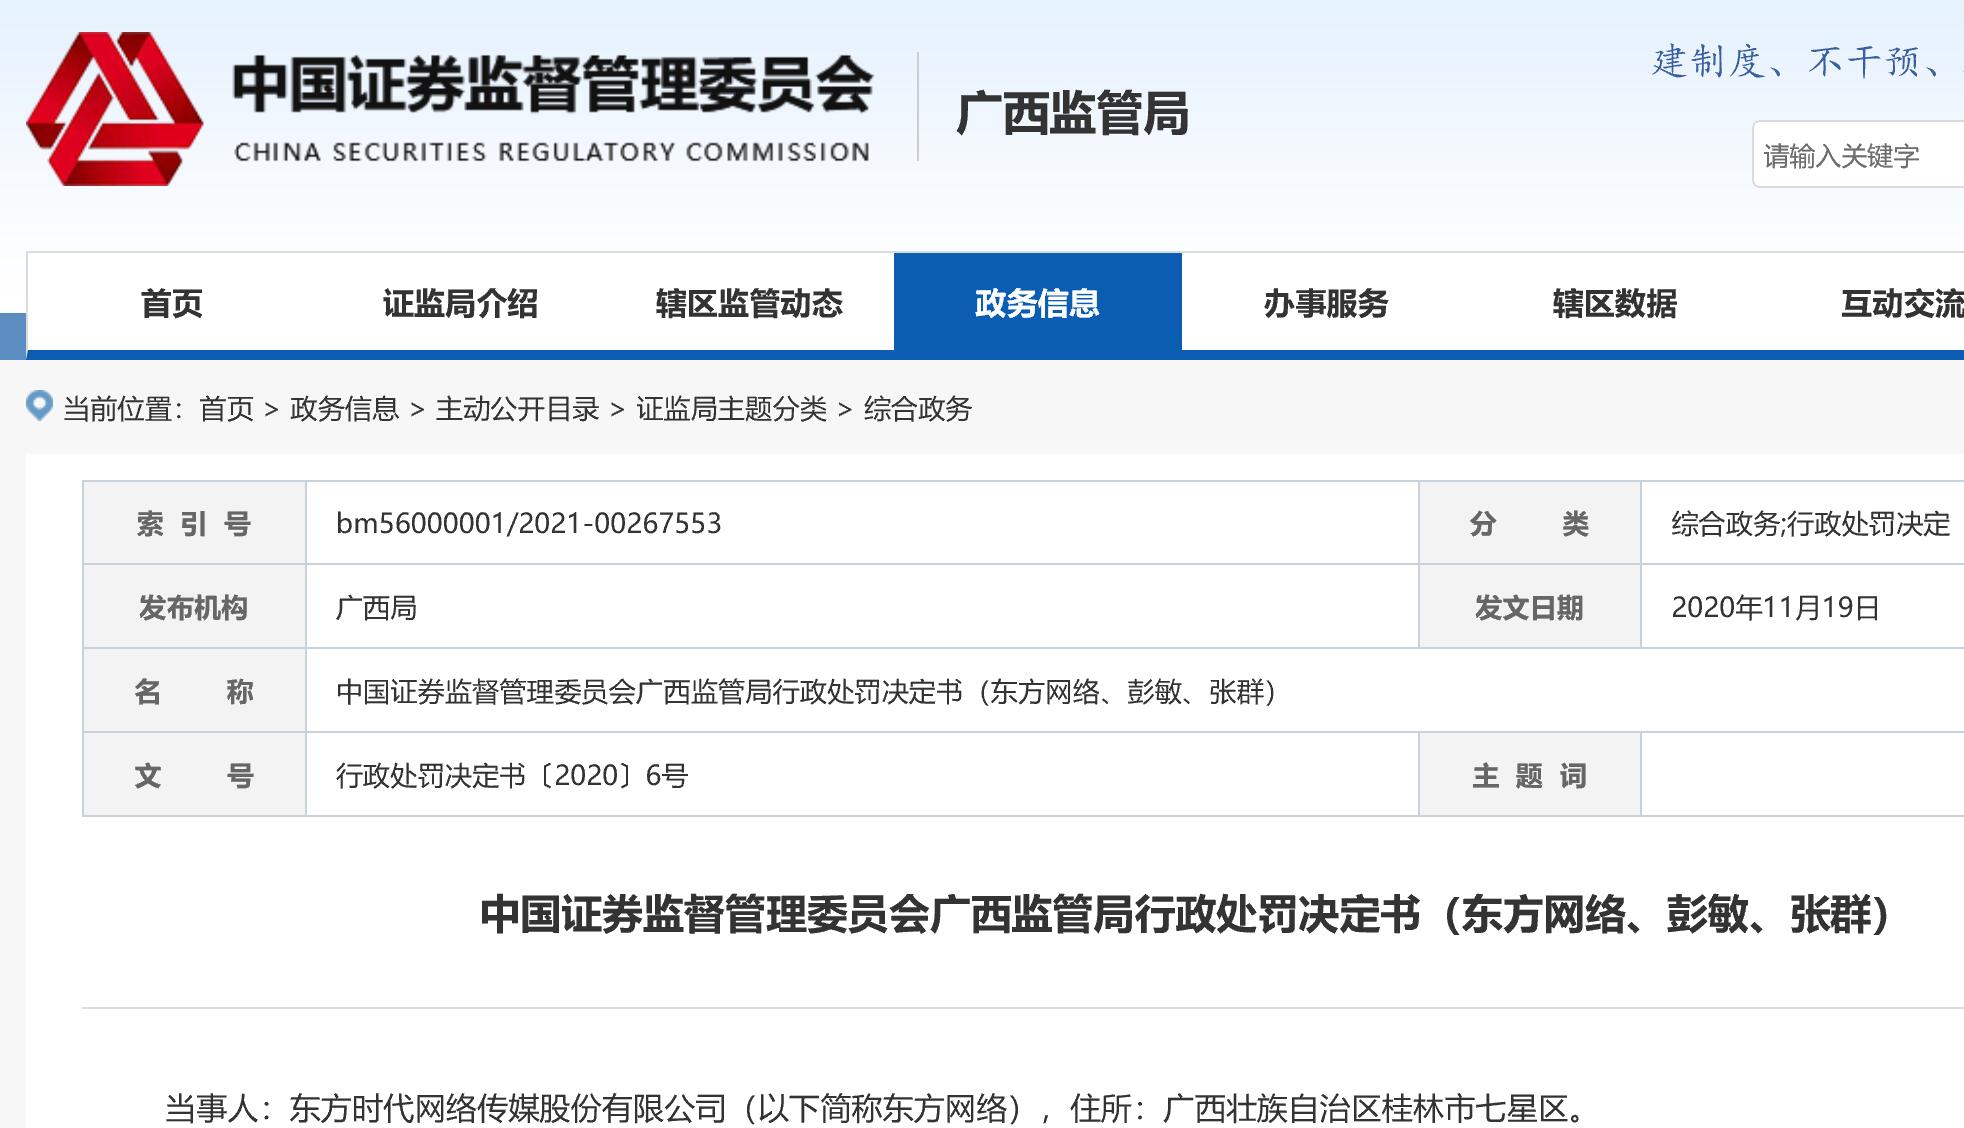The width and height of the screenshot is (1964, 1128).
Task: Click the 中国证券监督管理委员会 header title
Action: coord(552,85)
